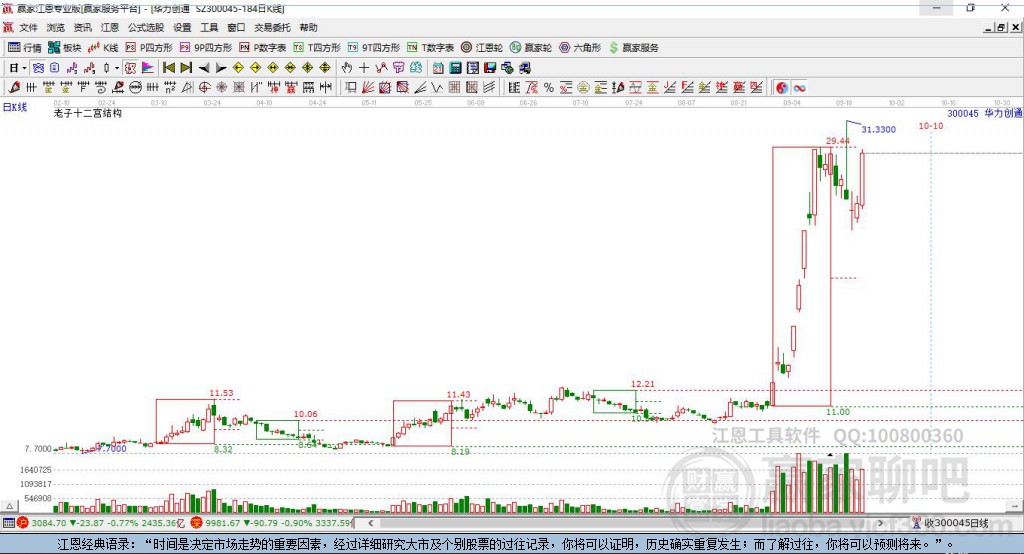Image resolution: width=1024 pixels, height=554 pixels.
Task: Open the calculator icon
Action: click(455, 68)
